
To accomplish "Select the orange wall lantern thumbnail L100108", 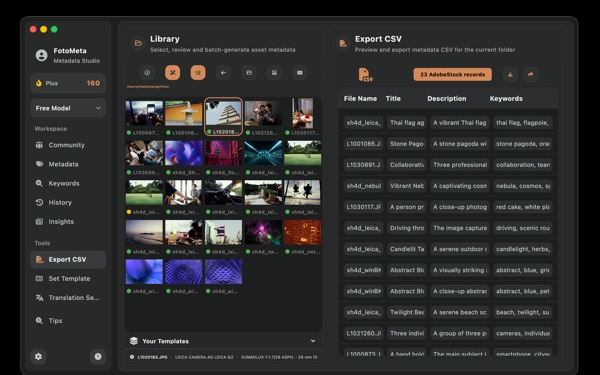I will click(184, 113).
